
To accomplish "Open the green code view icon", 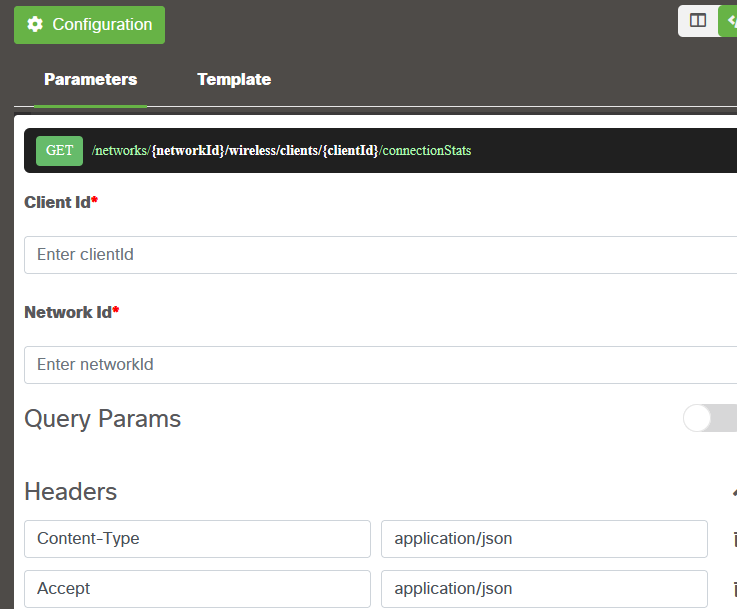I will click(x=729, y=21).
